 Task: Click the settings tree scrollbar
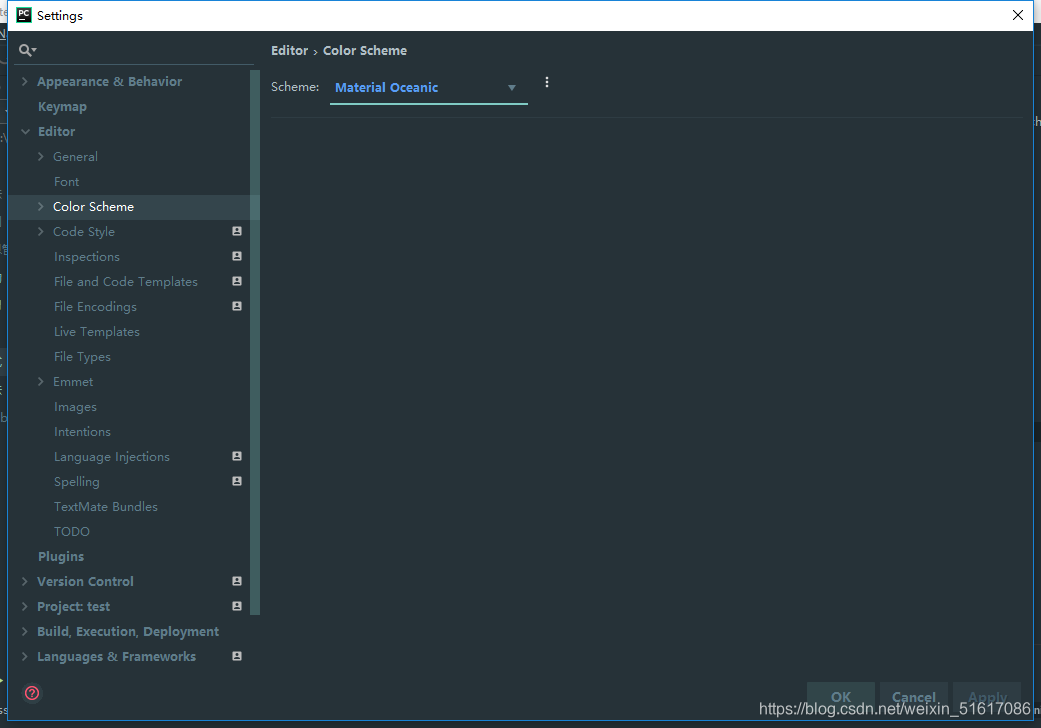point(255,342)
